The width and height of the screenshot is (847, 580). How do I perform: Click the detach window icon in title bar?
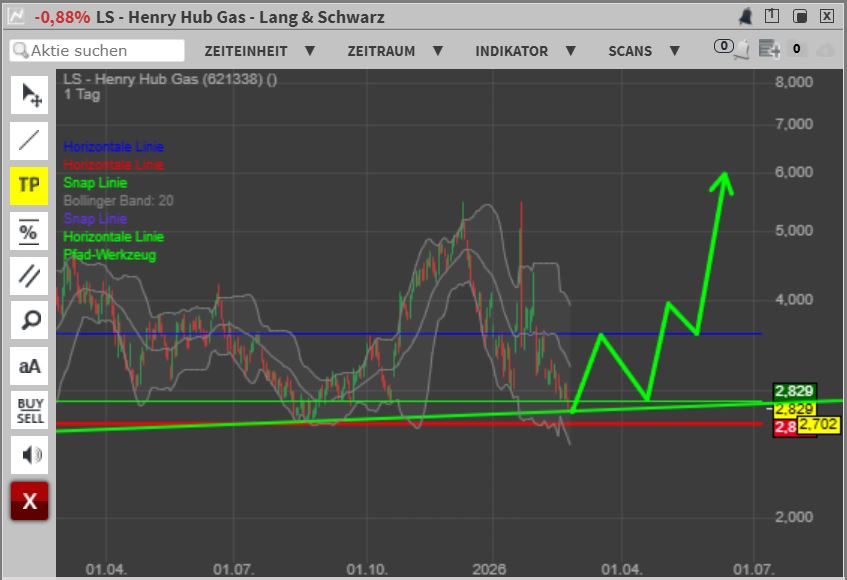pyautogui.click(x=799, y=16)
